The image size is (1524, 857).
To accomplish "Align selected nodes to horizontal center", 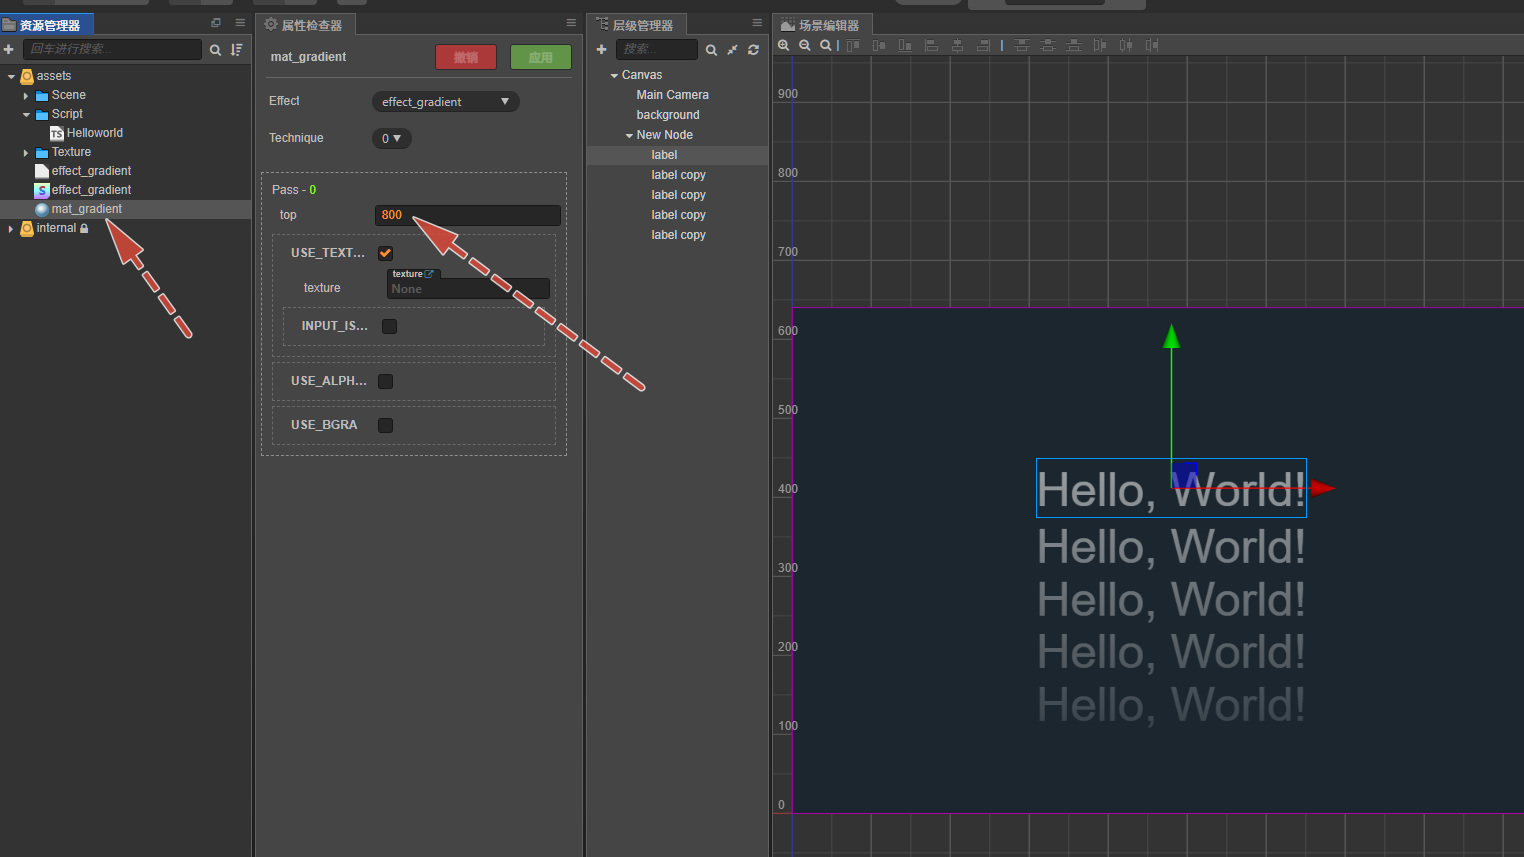I will [x=957, y=46].
